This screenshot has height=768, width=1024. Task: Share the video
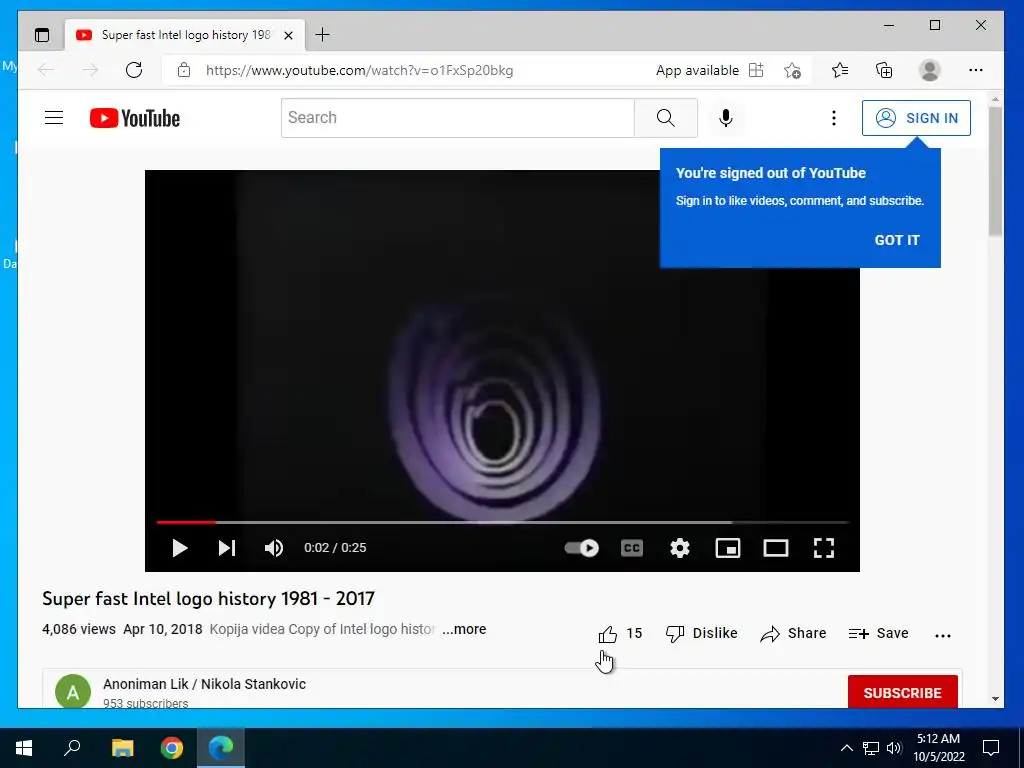point(793,633)
